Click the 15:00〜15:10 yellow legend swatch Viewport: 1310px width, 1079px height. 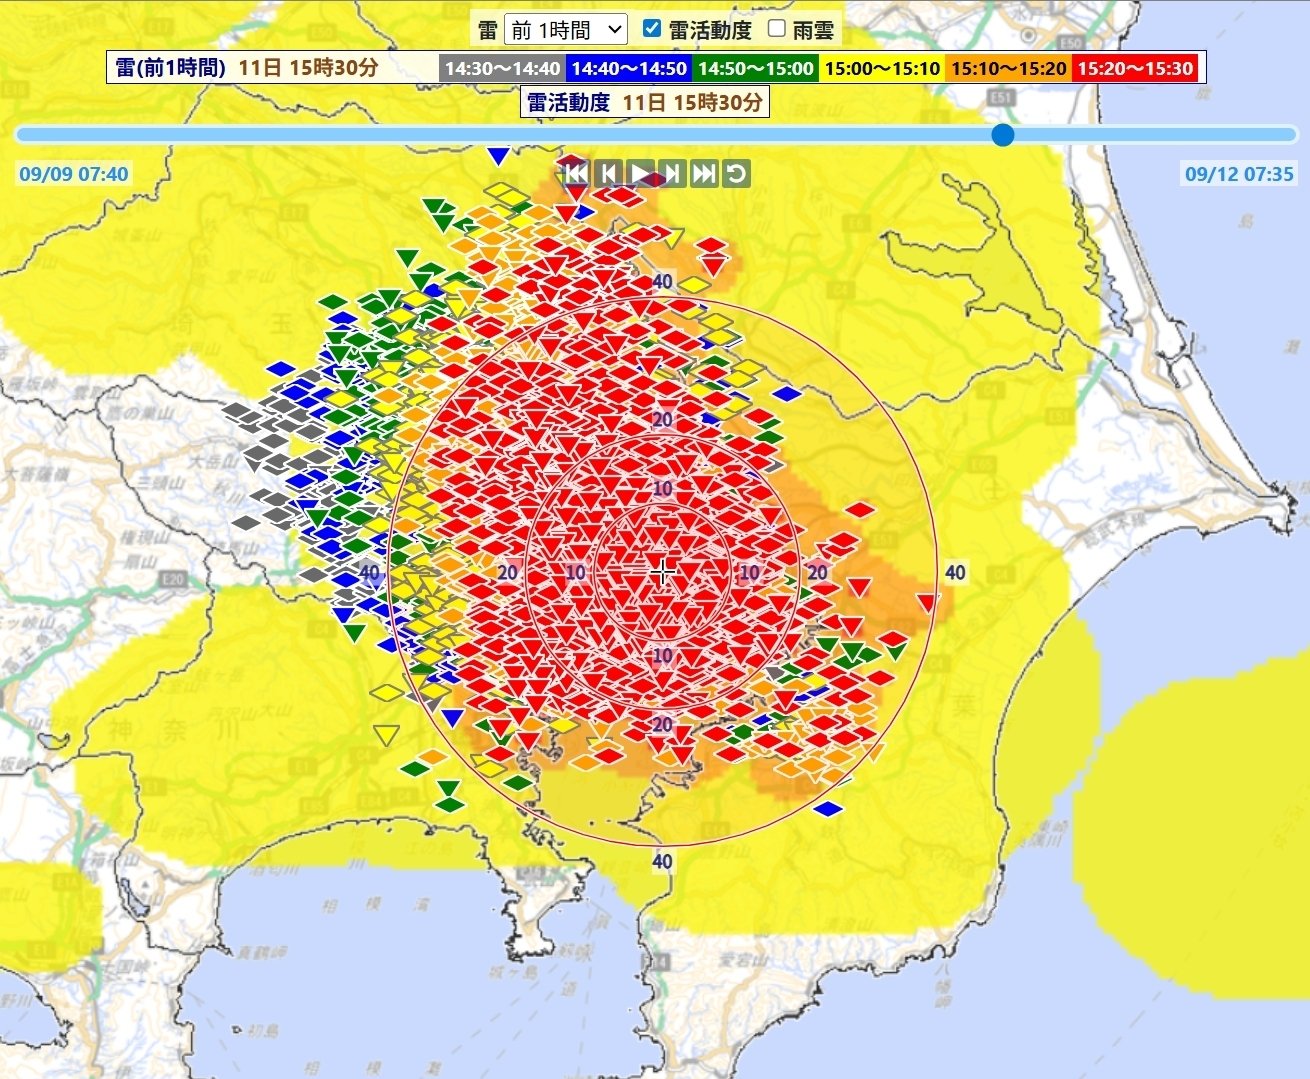tap(882, 68)
